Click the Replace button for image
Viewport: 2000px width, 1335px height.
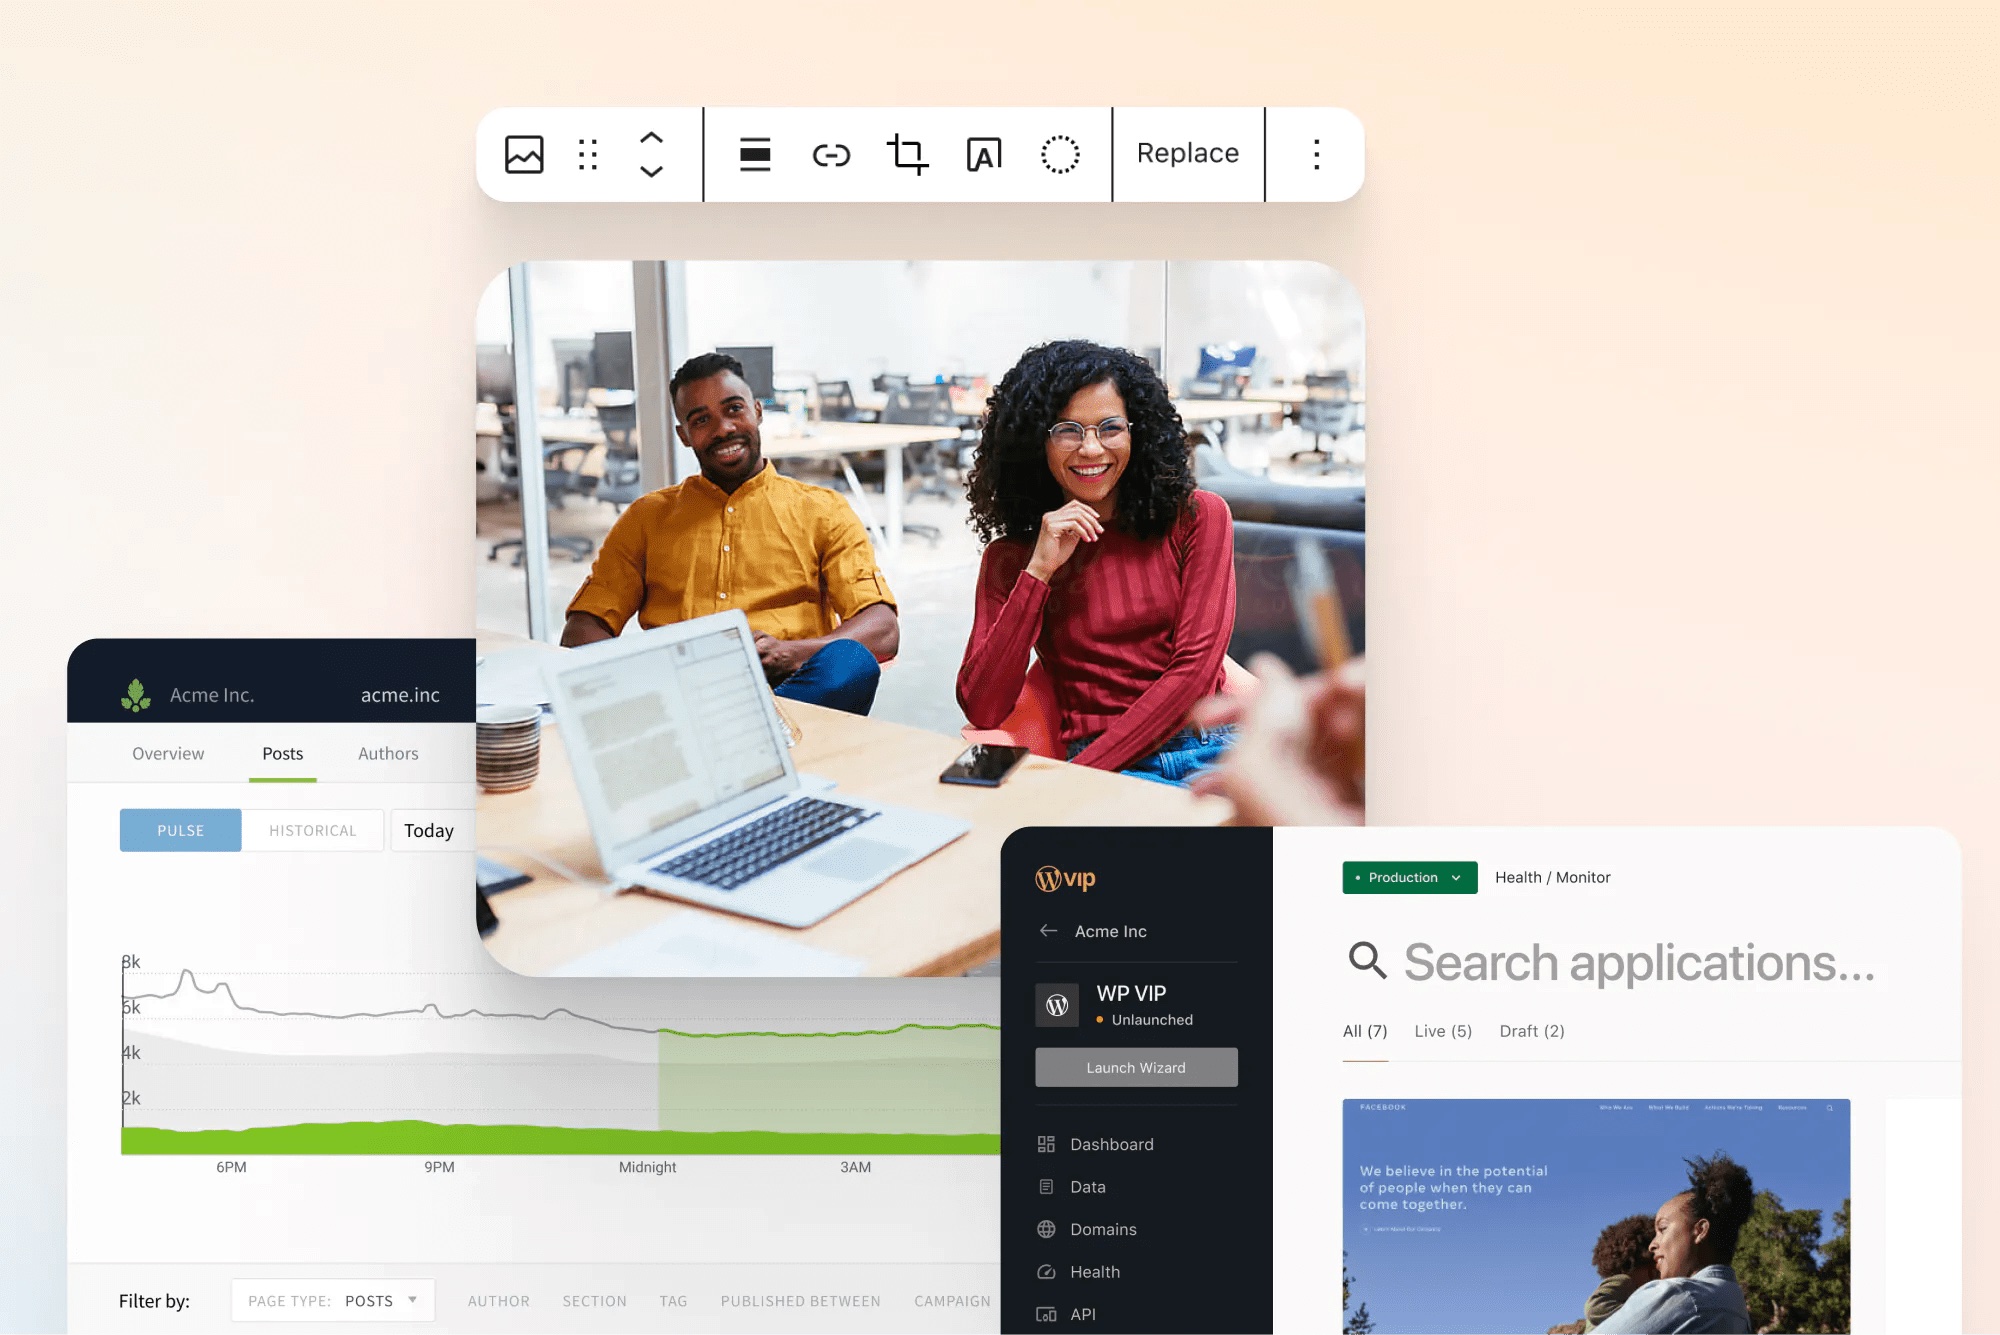(1187, 152)
